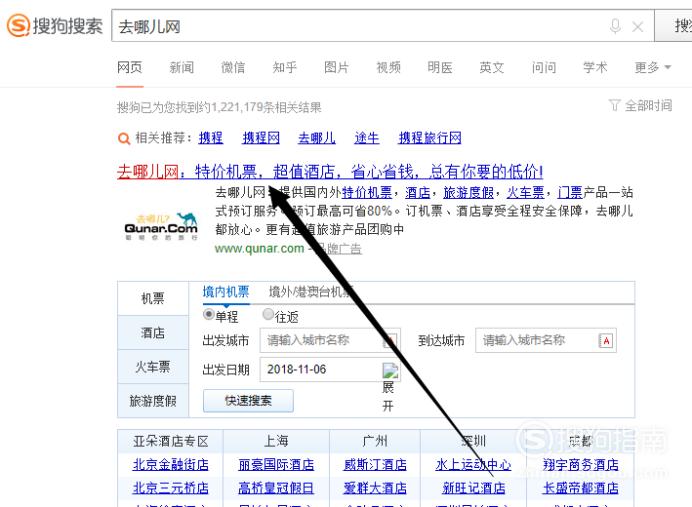Expand the 更多 category dropdown
Image resolution: width=692 pixels, height=507 pixels.
point(653,68)
